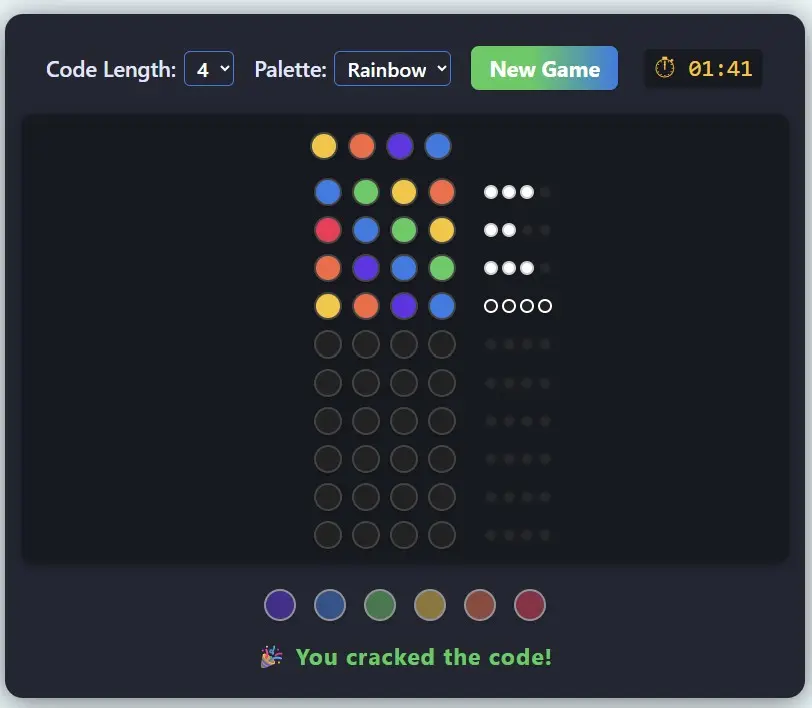The image size is (812, 708).
Task: Select the green peg from the color palette
Action: [380, 605]
